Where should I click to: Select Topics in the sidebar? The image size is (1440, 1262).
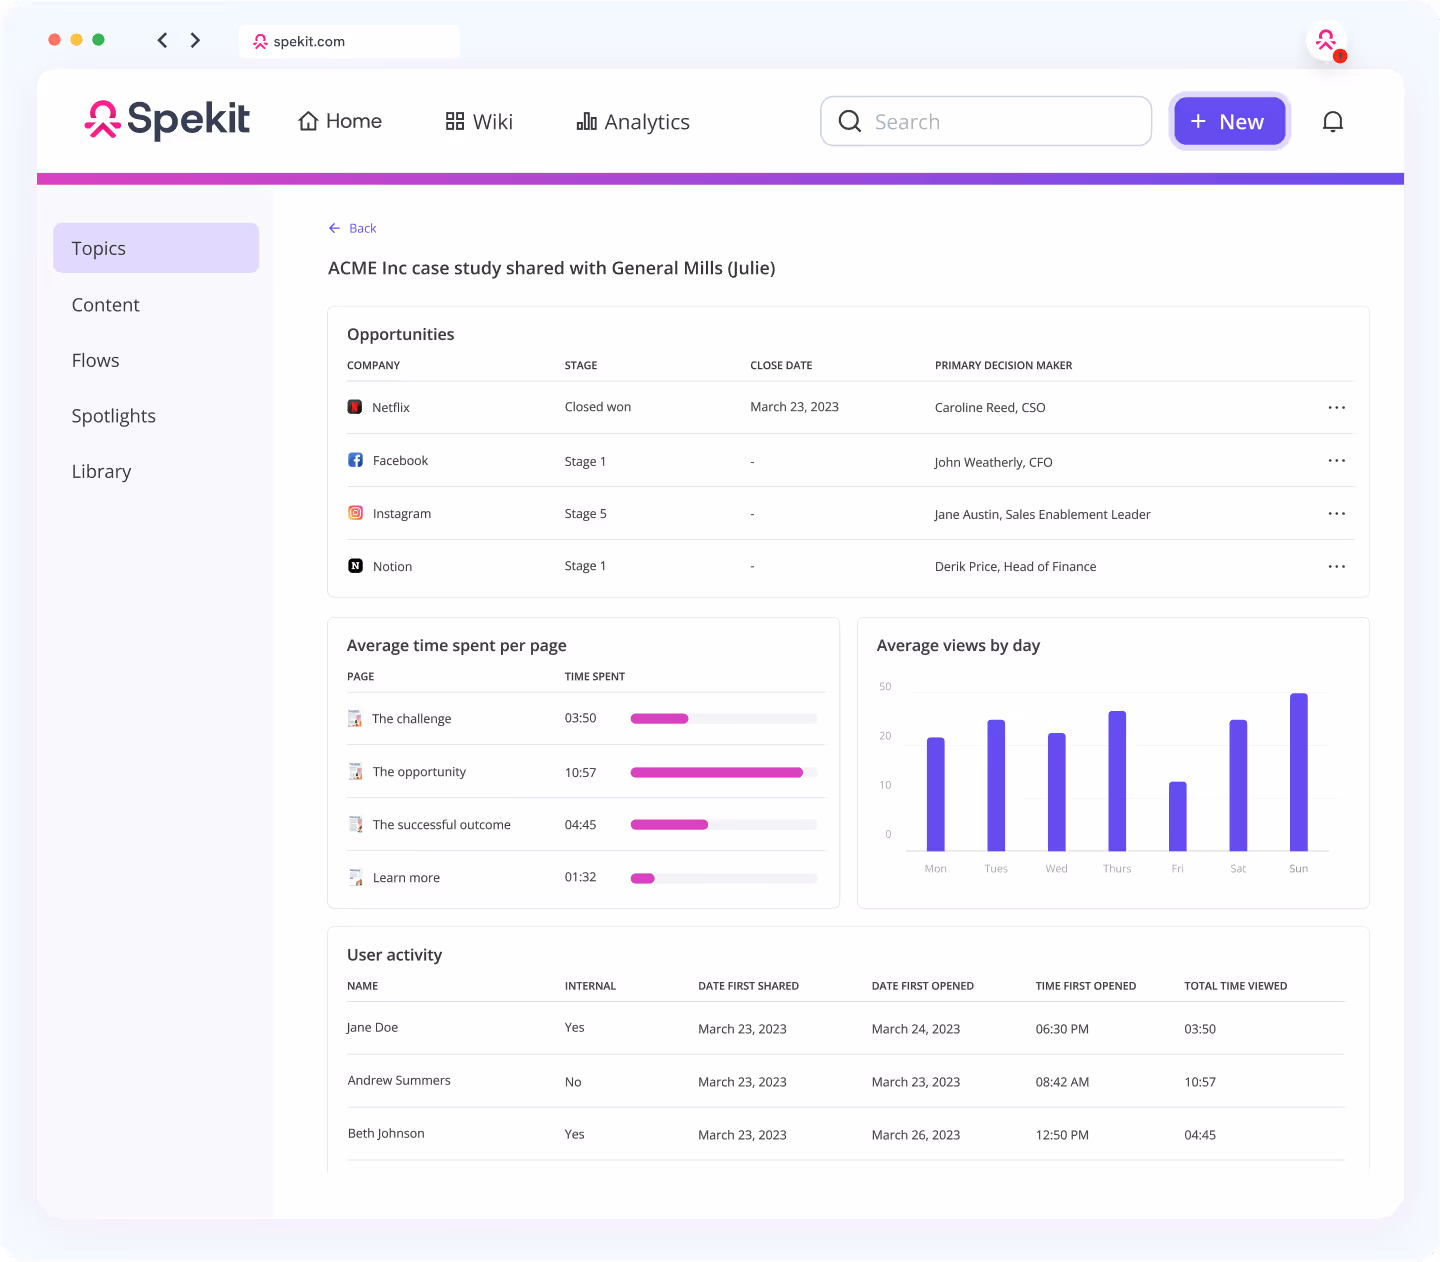point(156,248)
